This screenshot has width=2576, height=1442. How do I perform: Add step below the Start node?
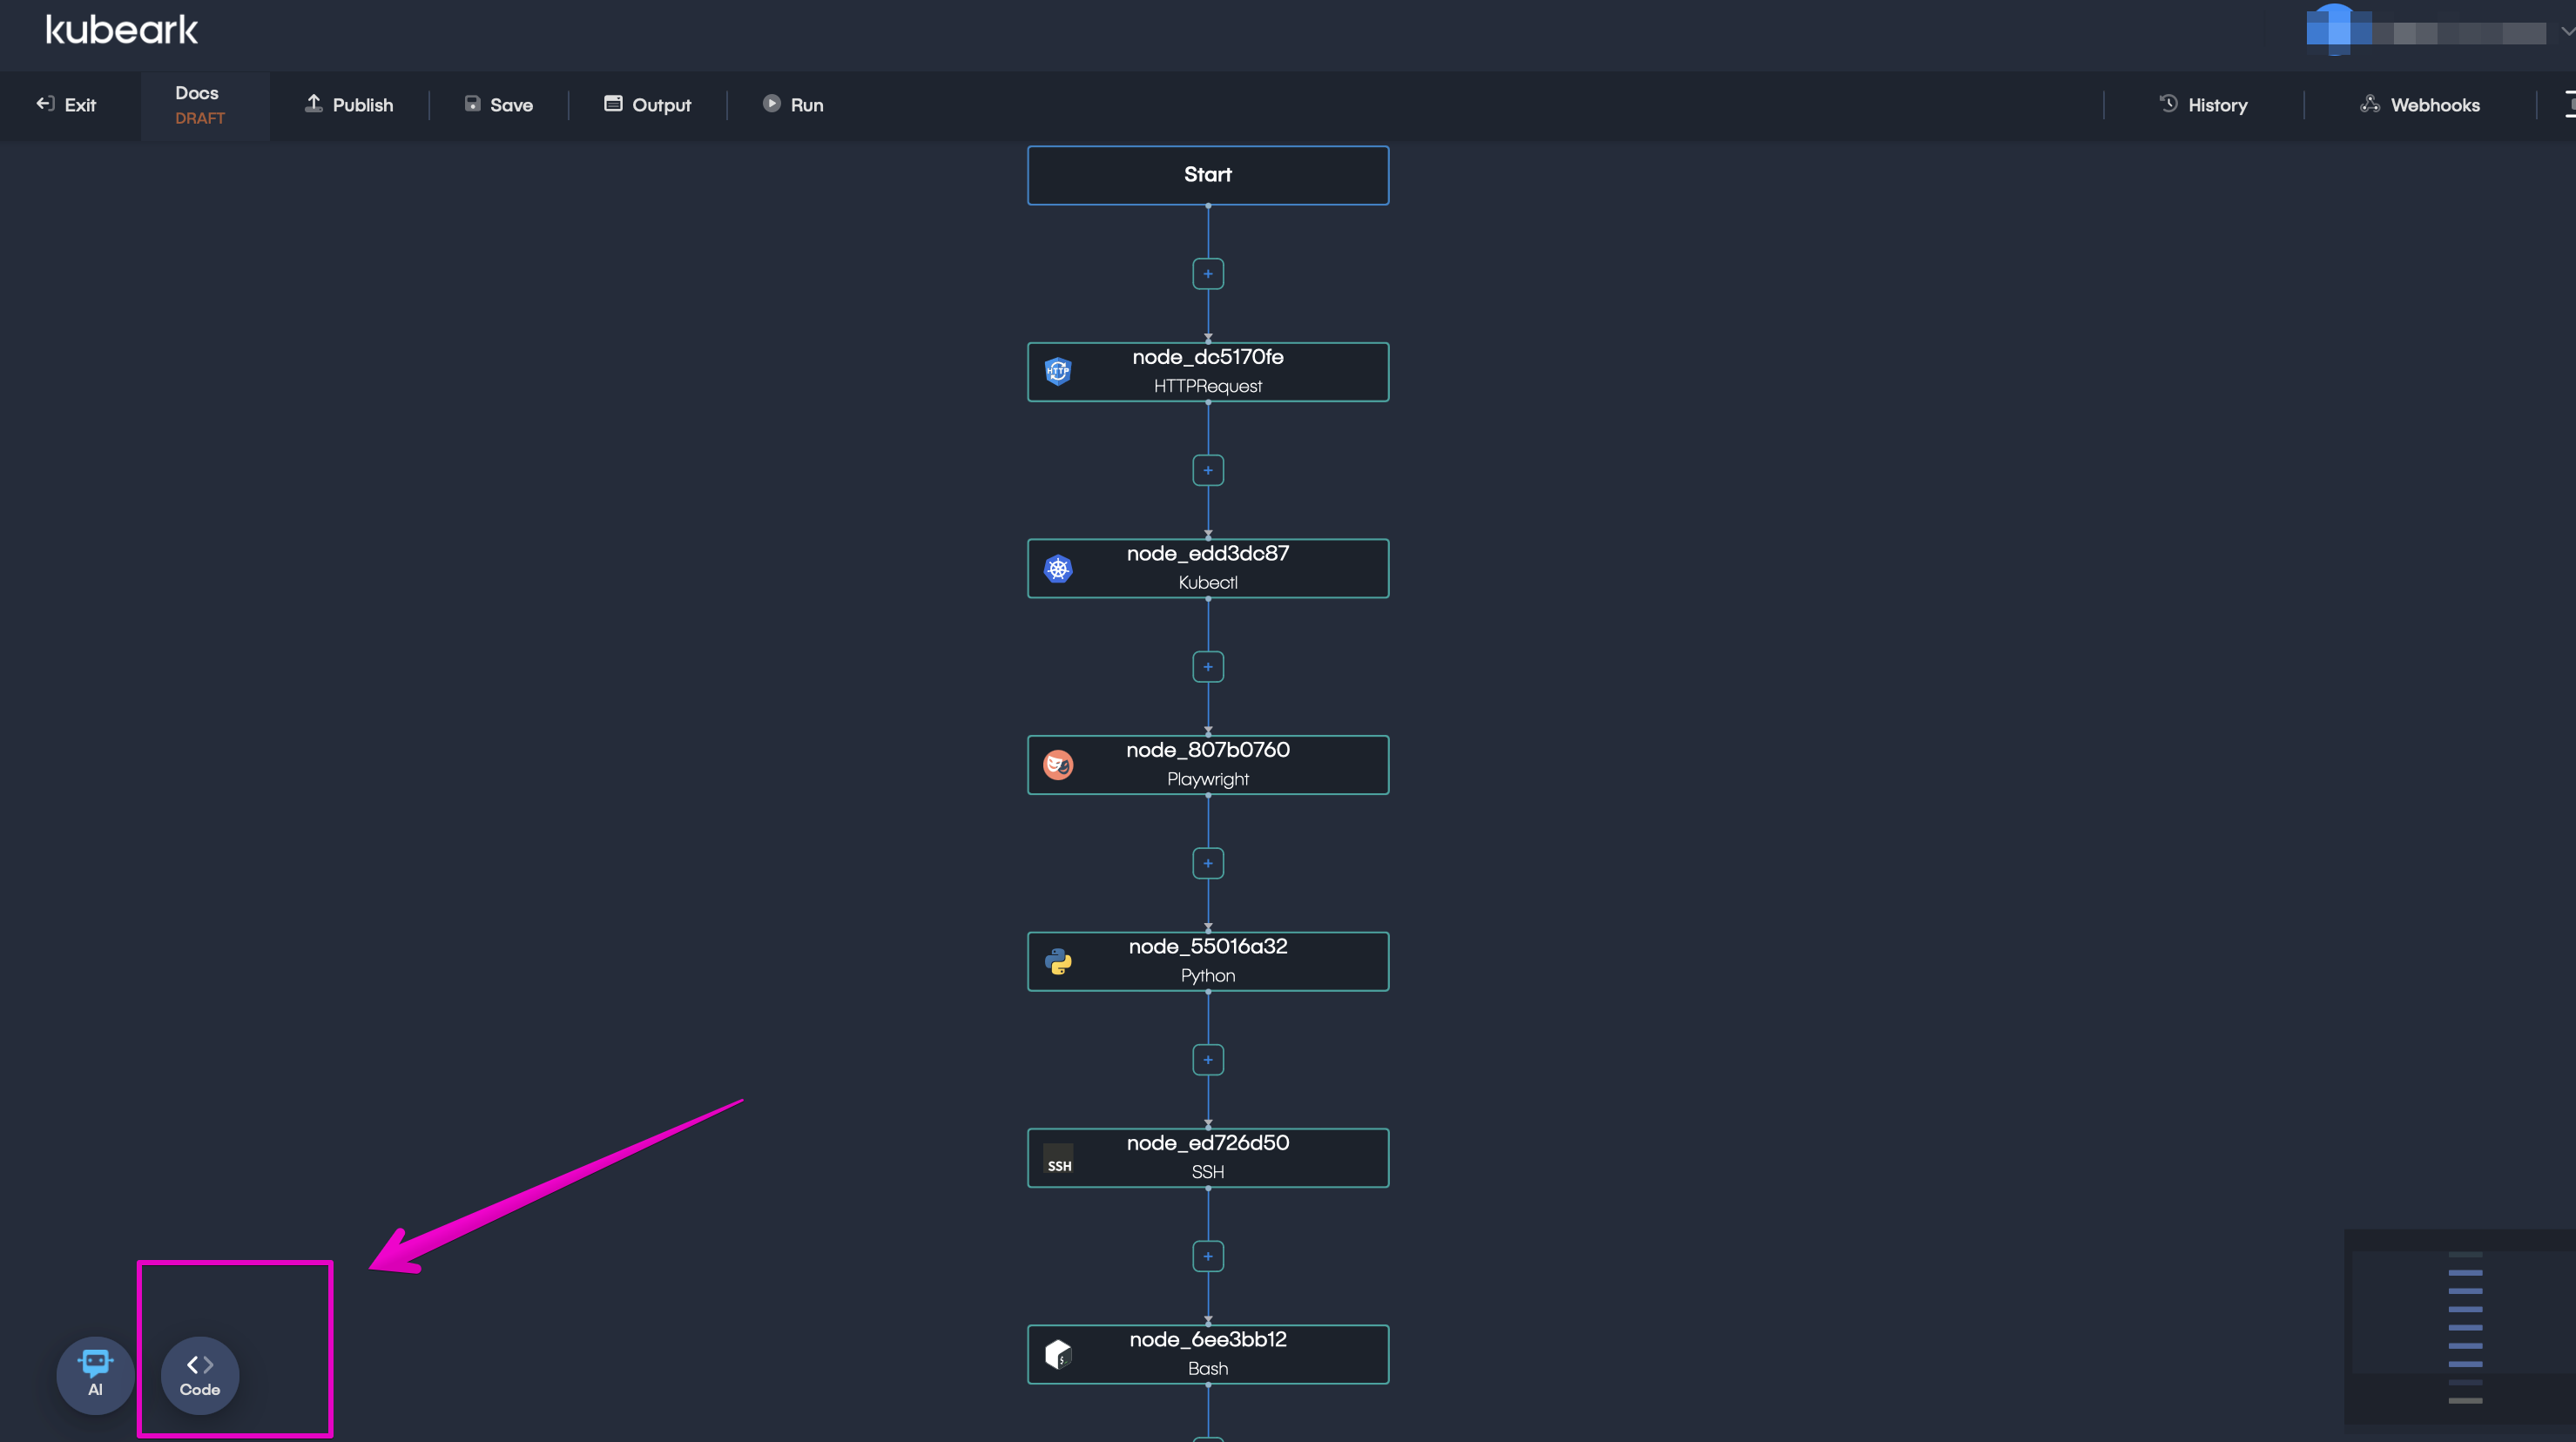[1208, 274]
